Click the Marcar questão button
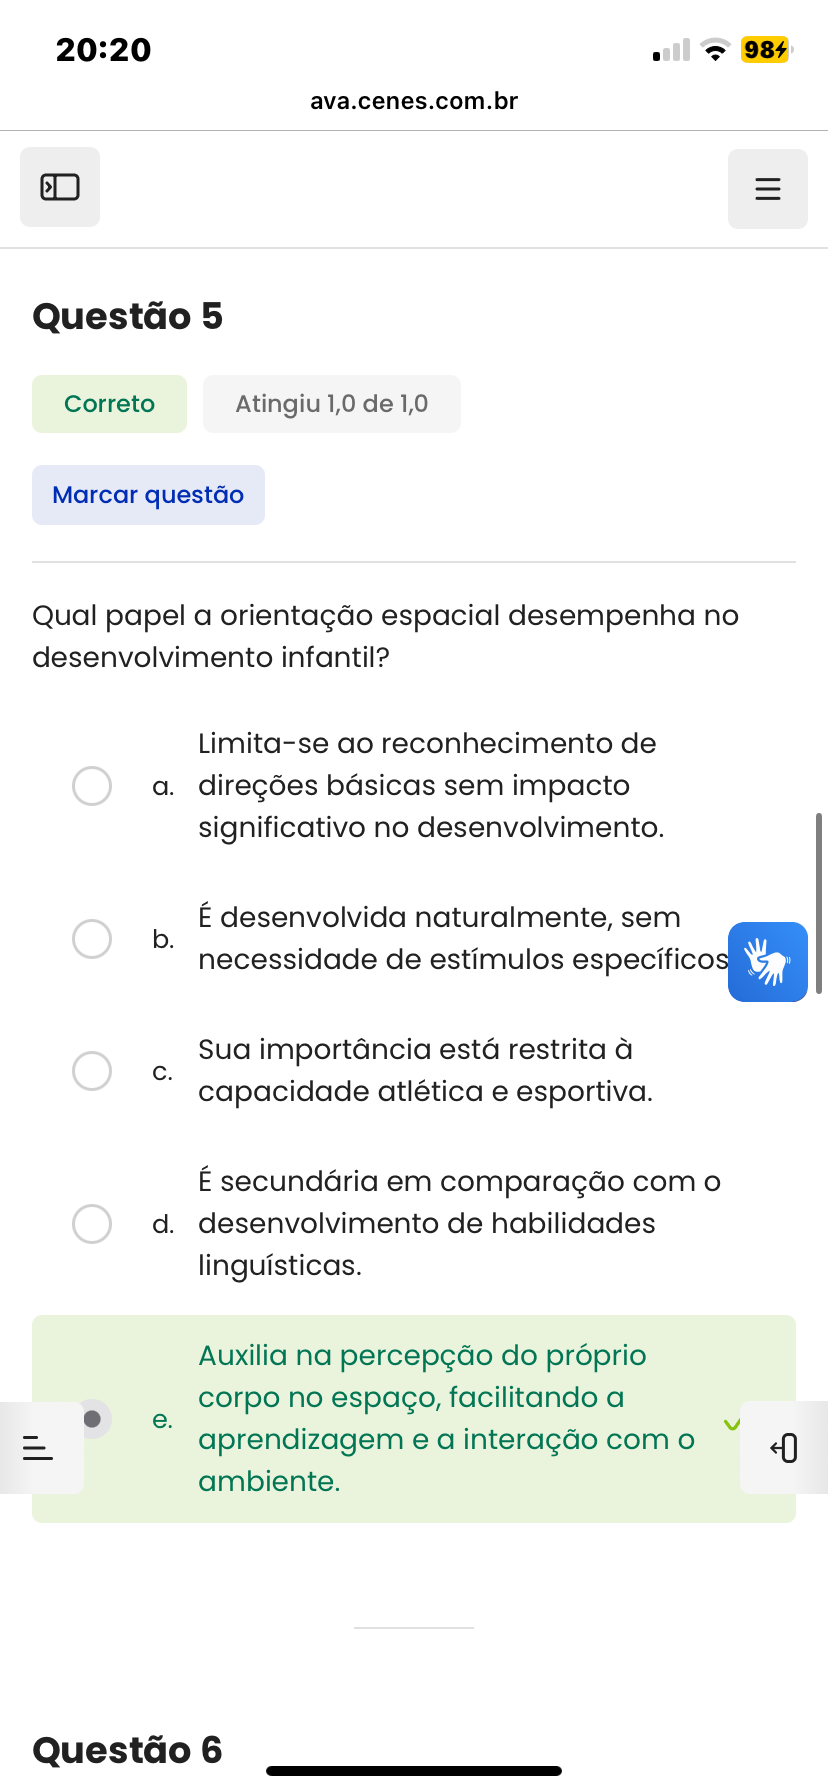828x1792 pixels. pos(148,495)
